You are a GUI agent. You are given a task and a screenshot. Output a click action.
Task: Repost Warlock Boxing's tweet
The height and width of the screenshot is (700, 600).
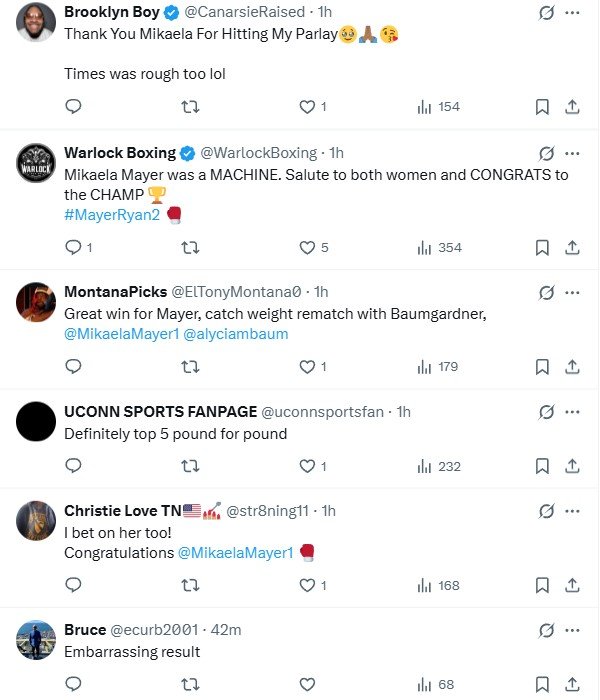point(189,248)
